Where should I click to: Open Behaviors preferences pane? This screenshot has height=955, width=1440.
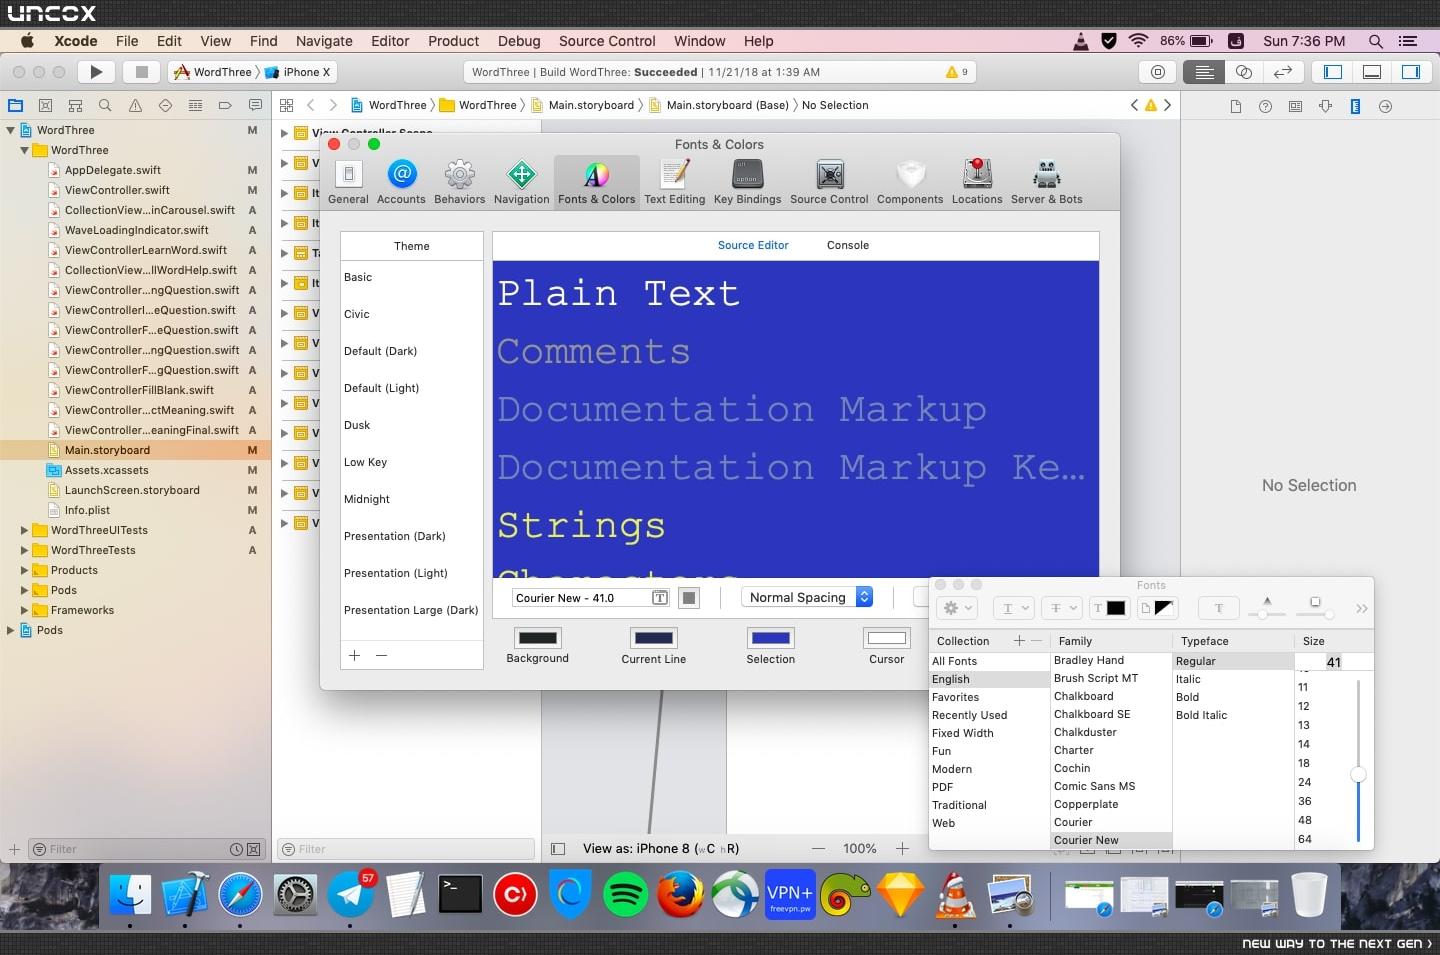coord(459,182)
